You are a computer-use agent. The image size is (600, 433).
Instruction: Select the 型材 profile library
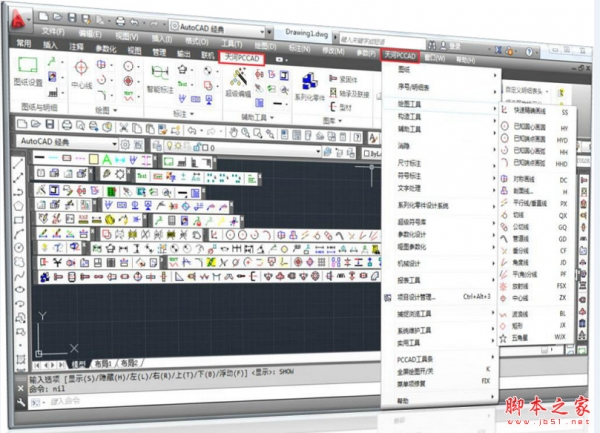click(x=341, y=107)
